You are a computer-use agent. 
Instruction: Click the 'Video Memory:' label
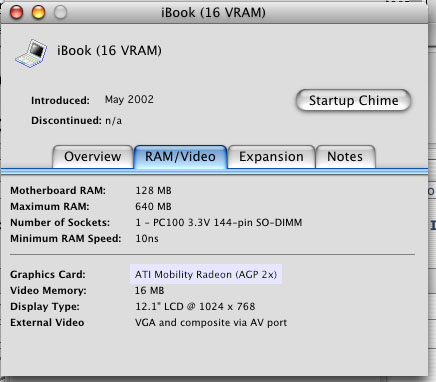48,291
